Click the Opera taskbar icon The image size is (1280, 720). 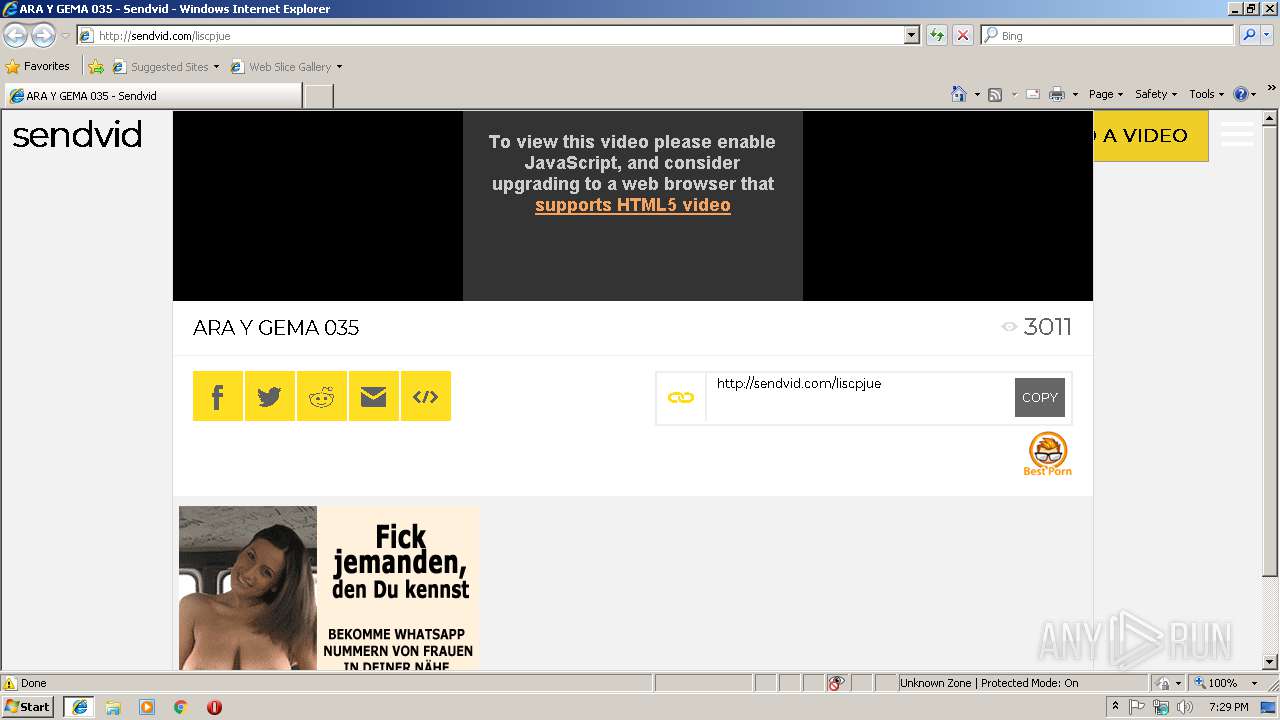pyautogui.click(x=214, y=706)
